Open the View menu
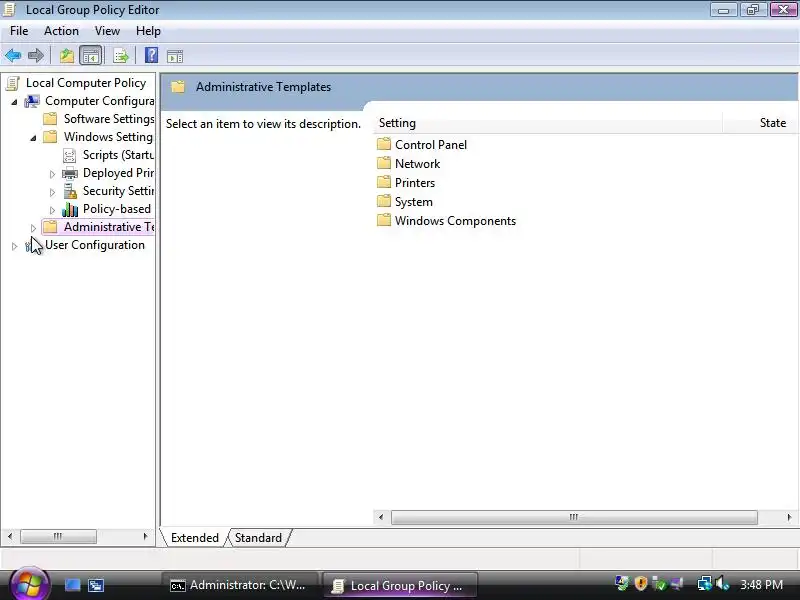Screen dimensions: 800x600 [x=107, y=31]
